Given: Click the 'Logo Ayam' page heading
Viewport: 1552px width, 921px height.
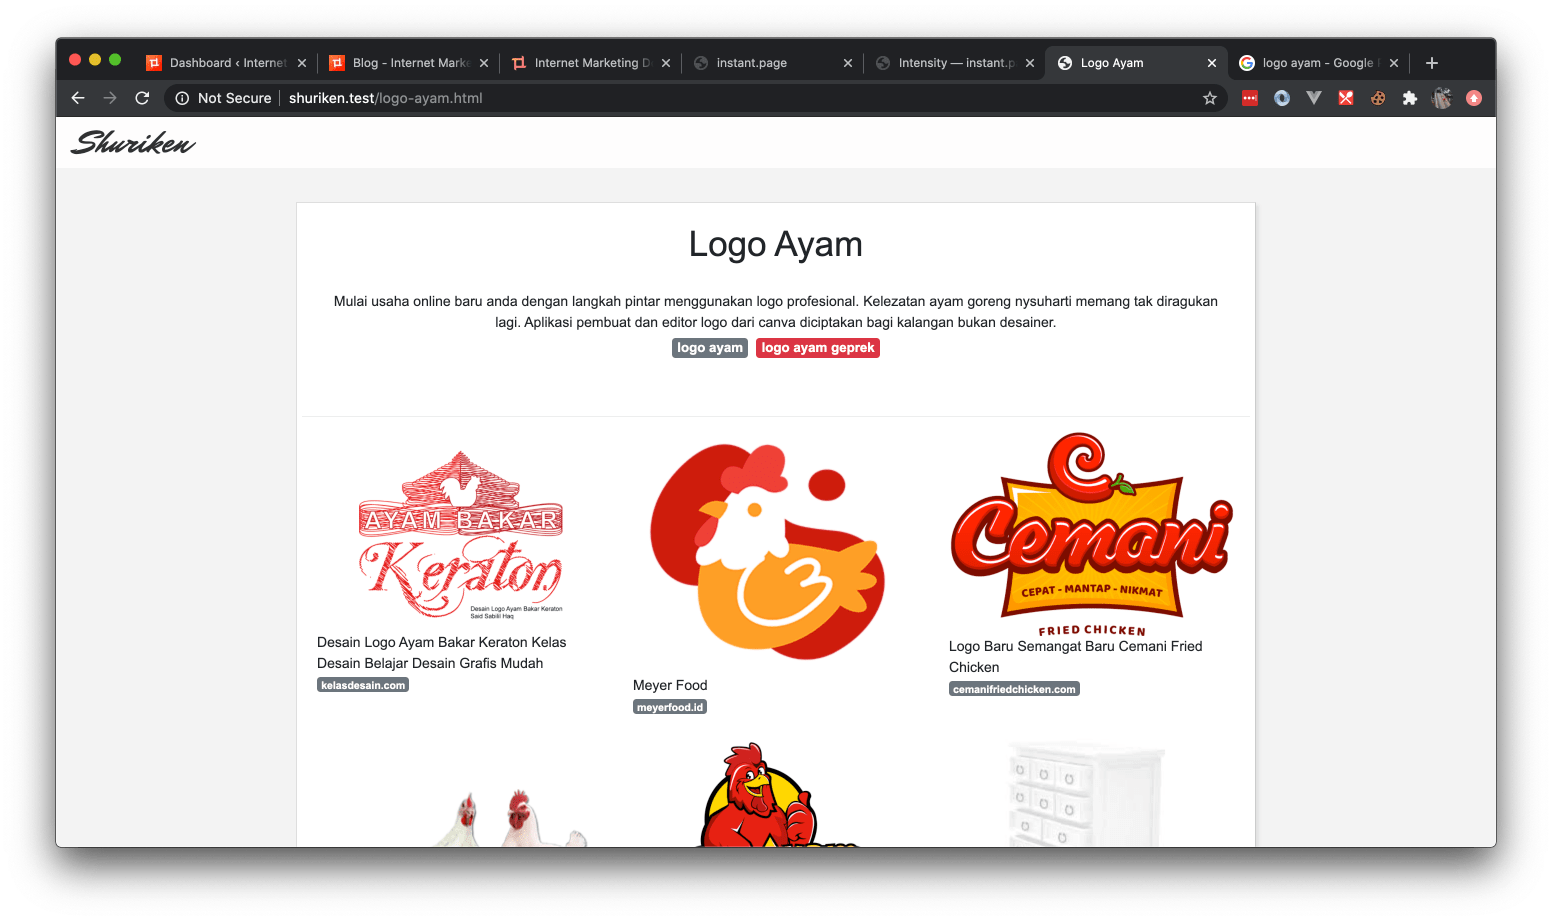Looking at the screenshot, I should pyautogui.click(x=776, y=244).
